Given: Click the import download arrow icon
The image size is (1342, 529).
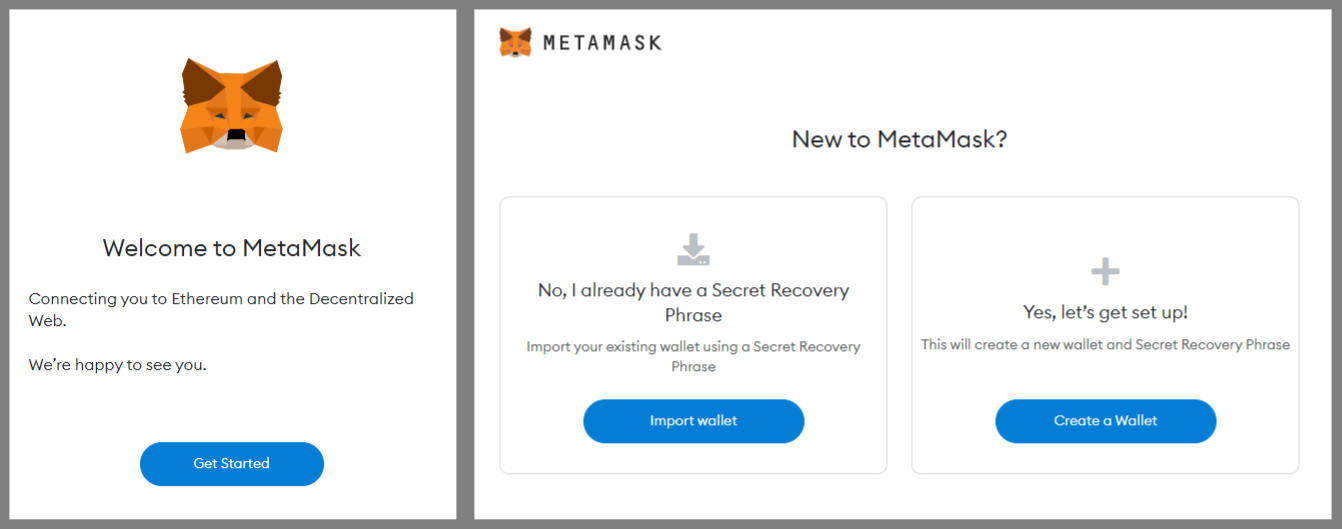Looking at the screenshot, I should pyautogui.click(x=693, y=250).
